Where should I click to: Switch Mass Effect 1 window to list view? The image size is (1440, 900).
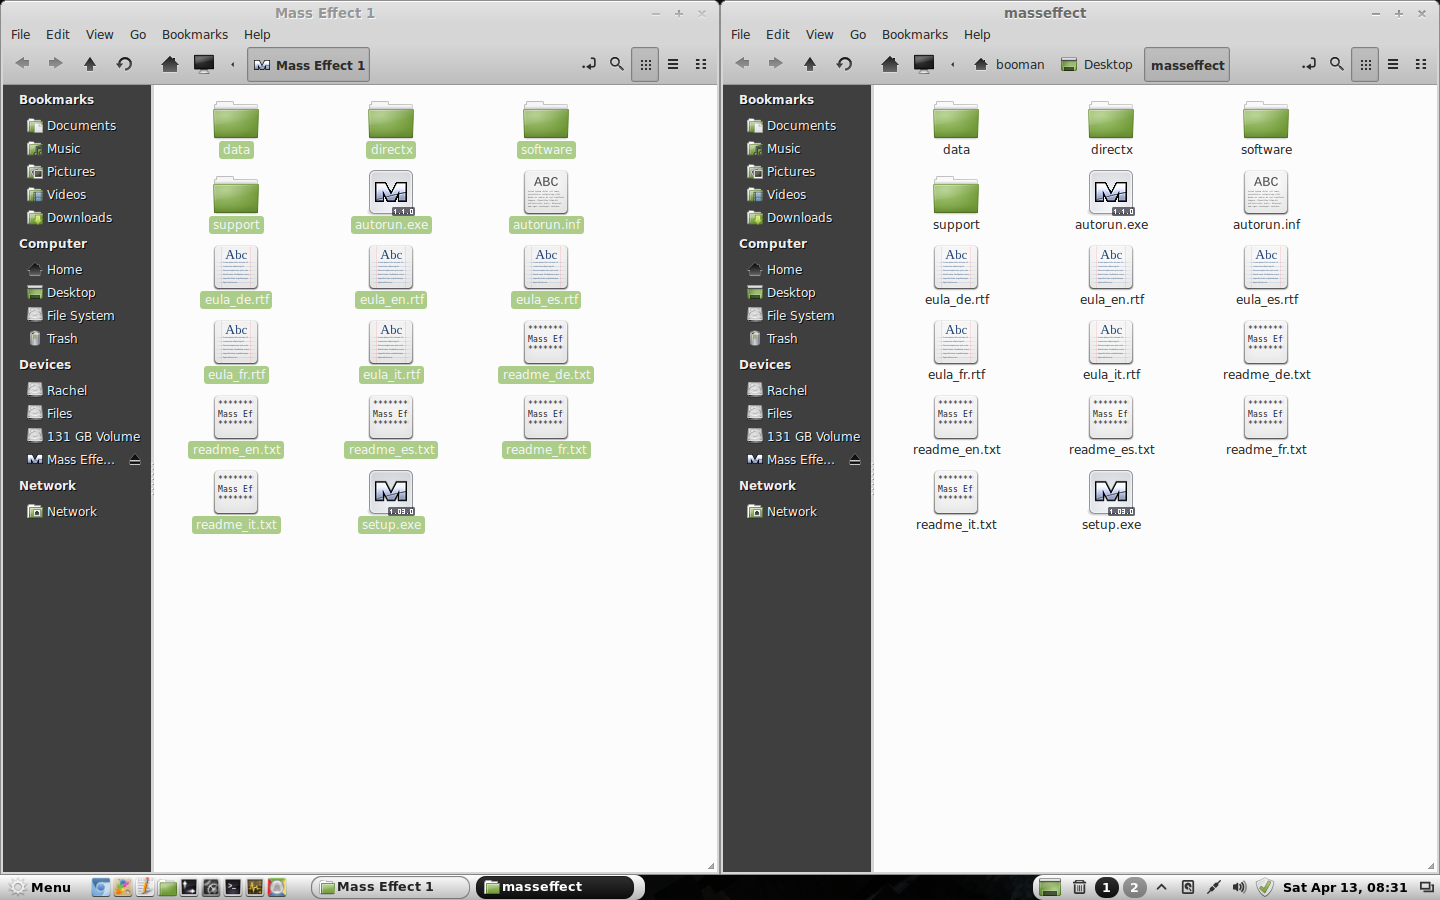(x=673, y=64)
